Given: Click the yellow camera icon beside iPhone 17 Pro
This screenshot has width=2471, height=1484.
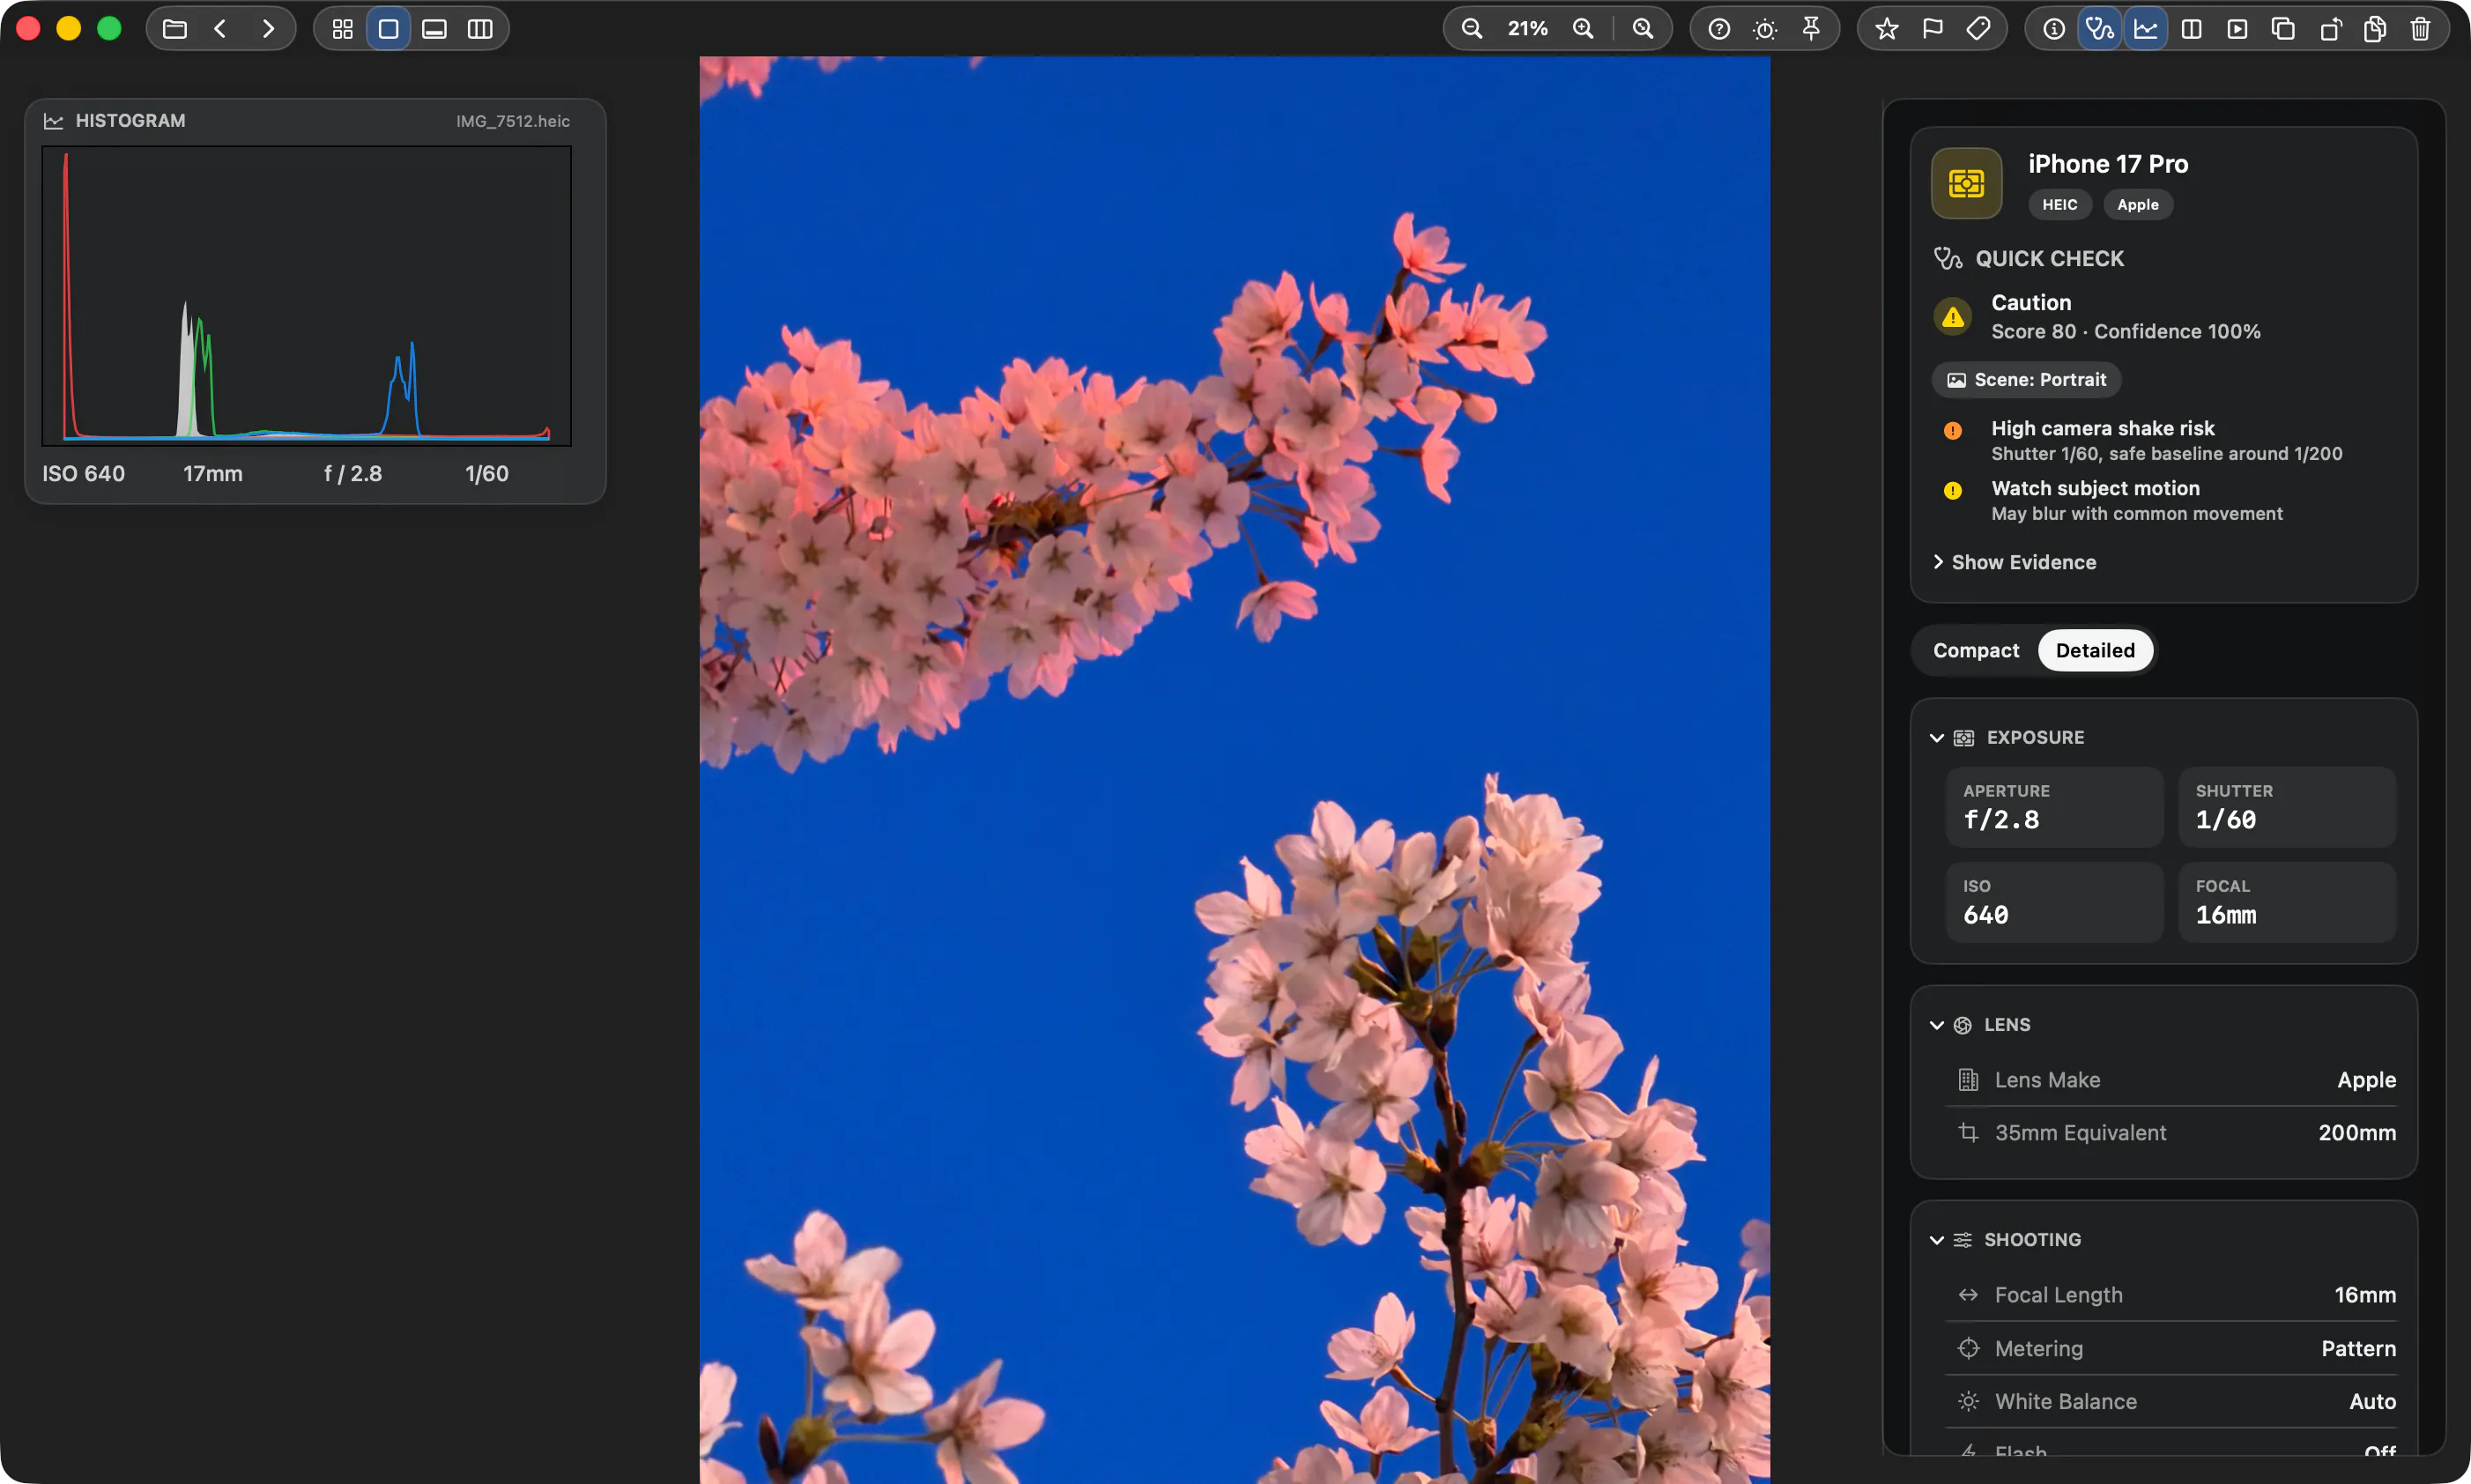Looking at the screenshot, I should click(1967, 184).
